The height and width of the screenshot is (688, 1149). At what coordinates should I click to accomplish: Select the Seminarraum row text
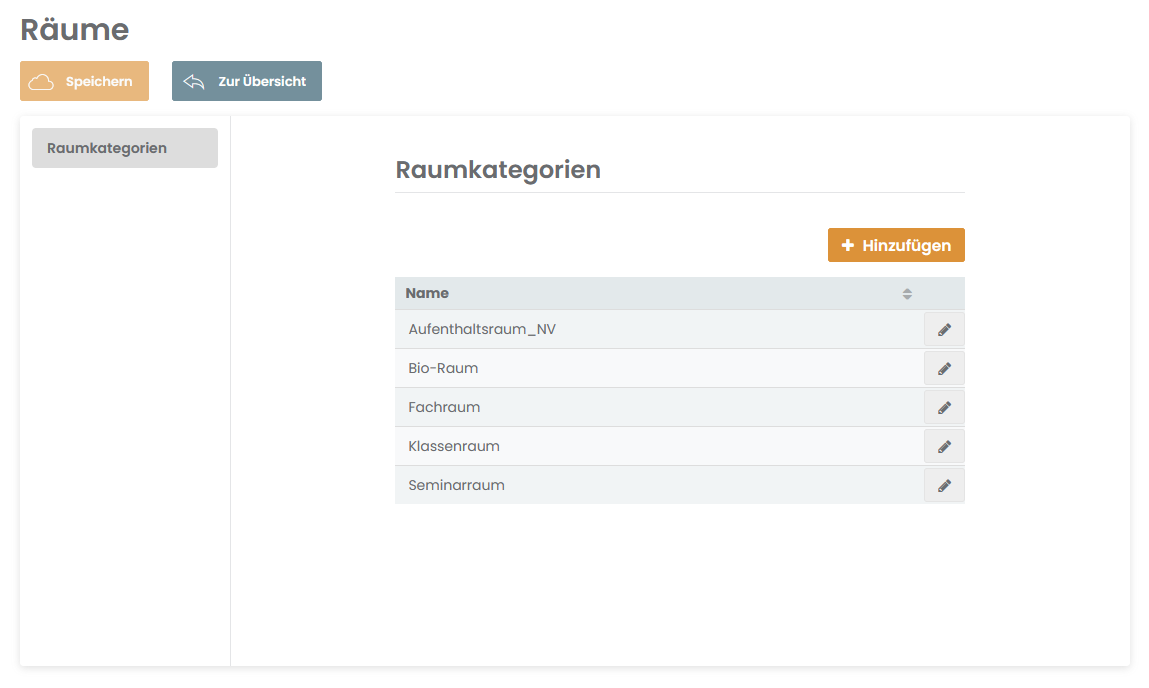(457, 485)
